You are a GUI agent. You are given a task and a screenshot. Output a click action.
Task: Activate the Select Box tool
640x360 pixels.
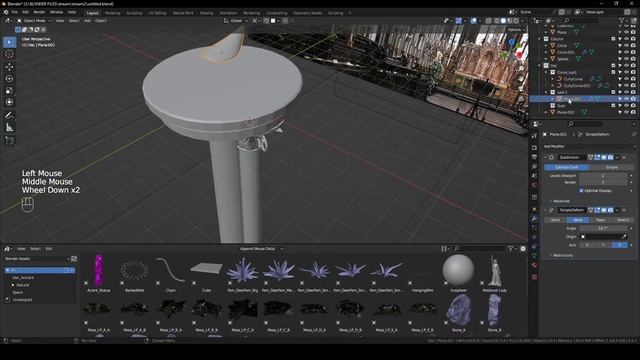click(x=9, y=42)
